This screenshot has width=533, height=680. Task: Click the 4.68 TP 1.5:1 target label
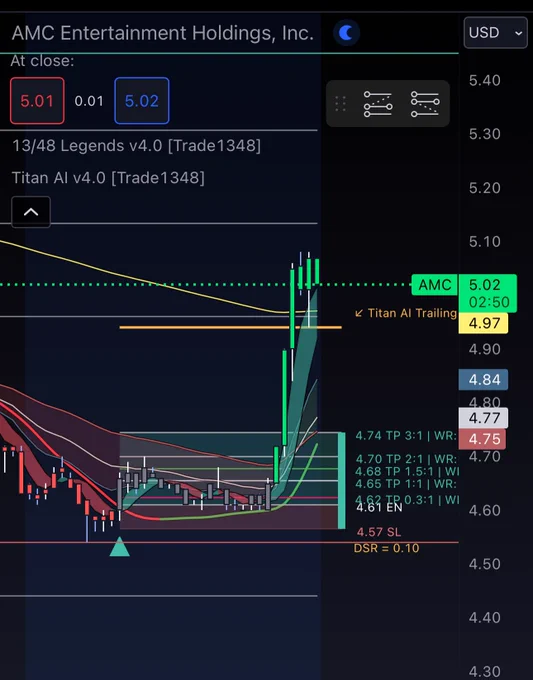(x=407, y=471)
